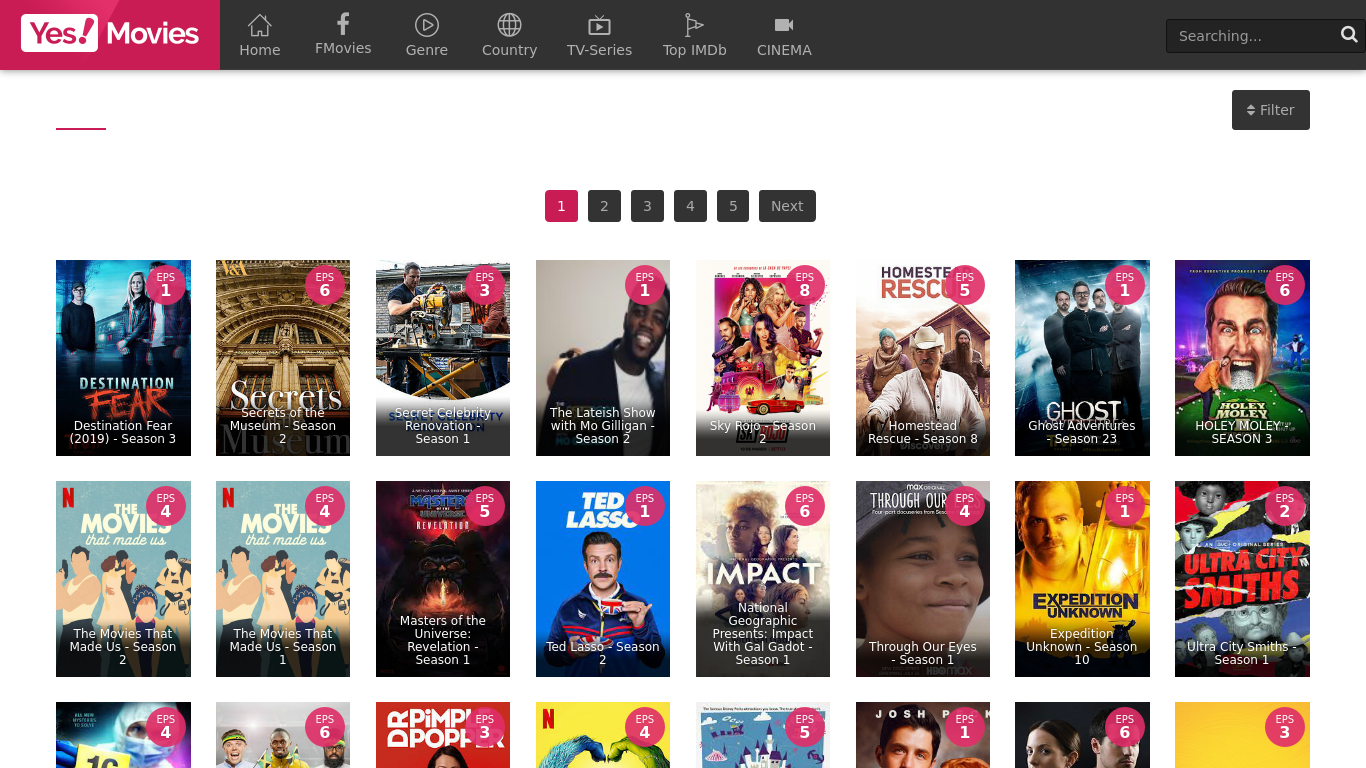Open the Home menu label
Viewport: 1366px width, 768px height.
[x=260, y=50]
